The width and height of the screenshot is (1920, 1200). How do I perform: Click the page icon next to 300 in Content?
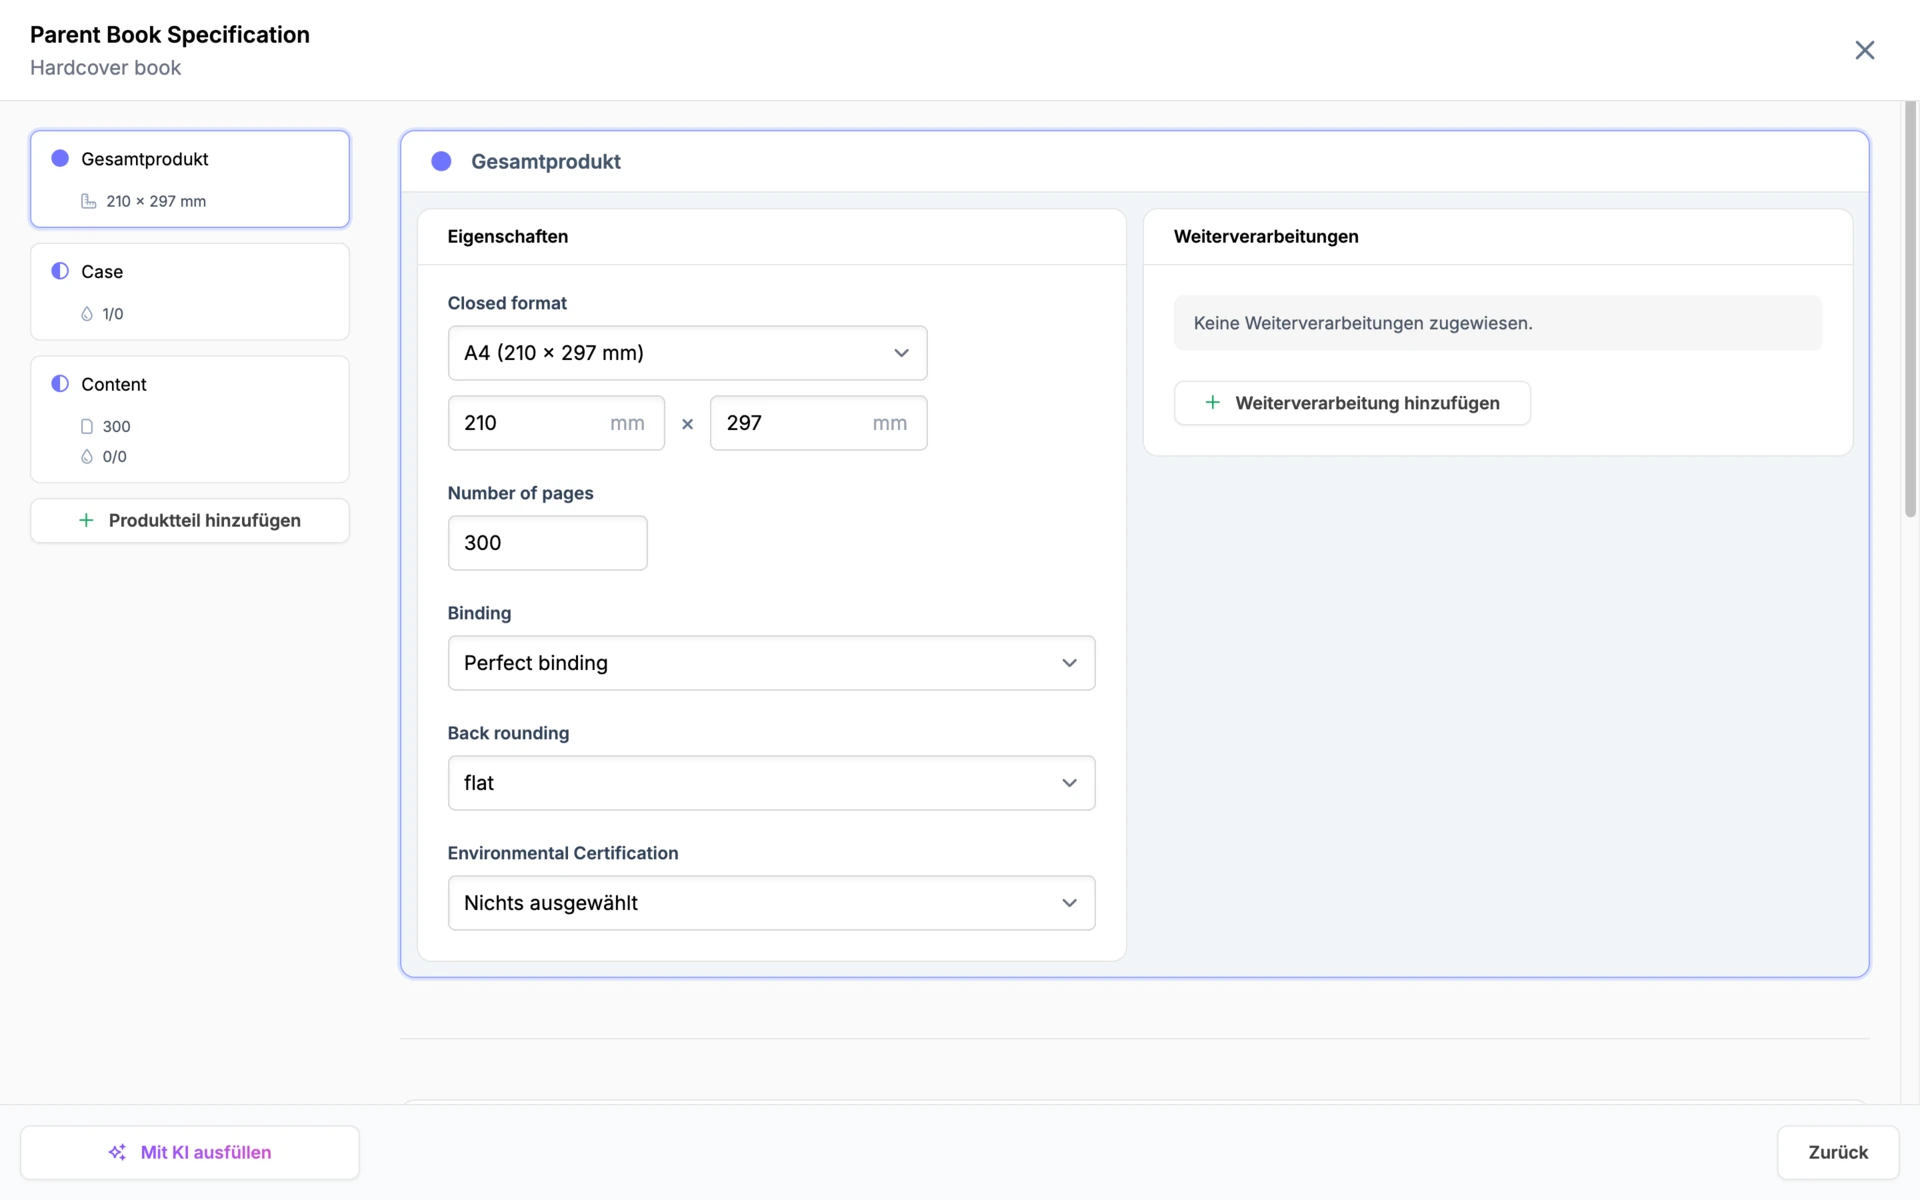click(x=87, y=426)
